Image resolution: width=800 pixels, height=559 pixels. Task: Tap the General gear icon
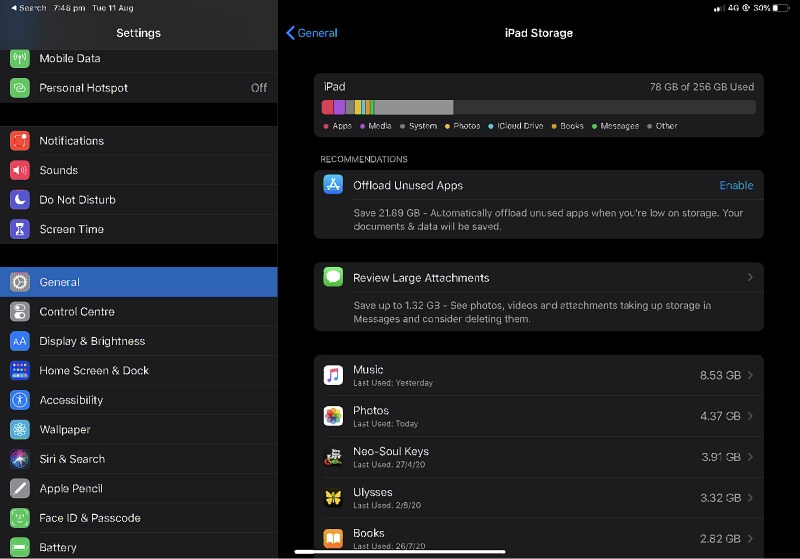click(x=20, y=282)
